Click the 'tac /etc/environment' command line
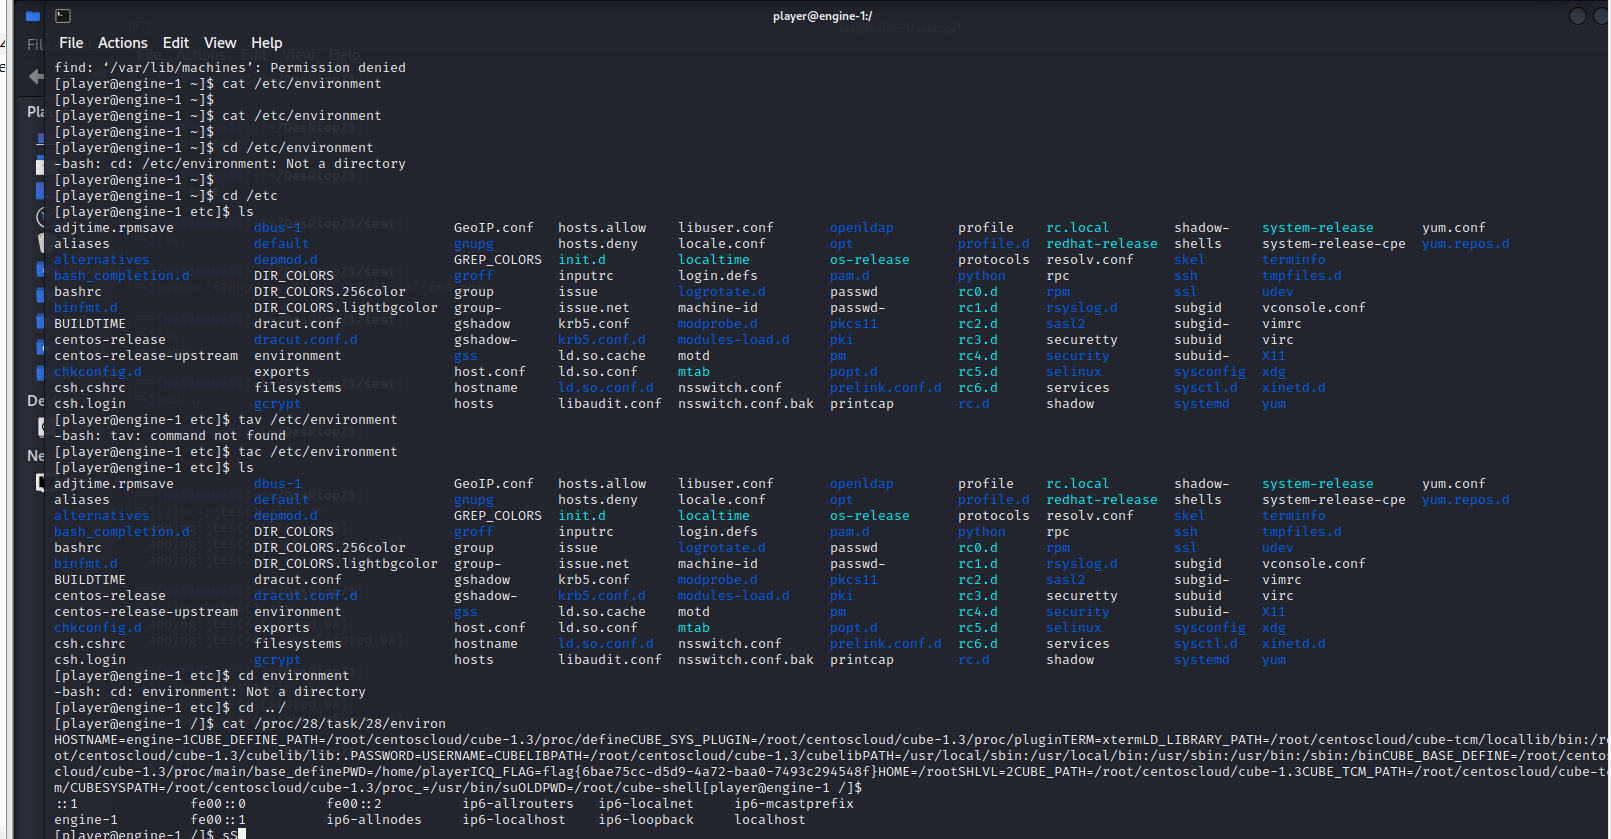The image size is (1611, 839). coord(318,452)
